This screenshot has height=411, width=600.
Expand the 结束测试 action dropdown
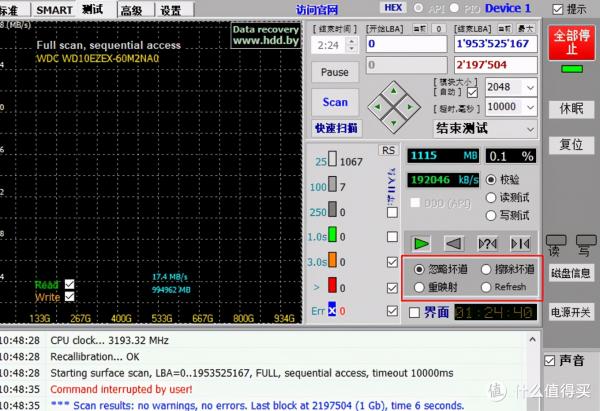[486, 129]
